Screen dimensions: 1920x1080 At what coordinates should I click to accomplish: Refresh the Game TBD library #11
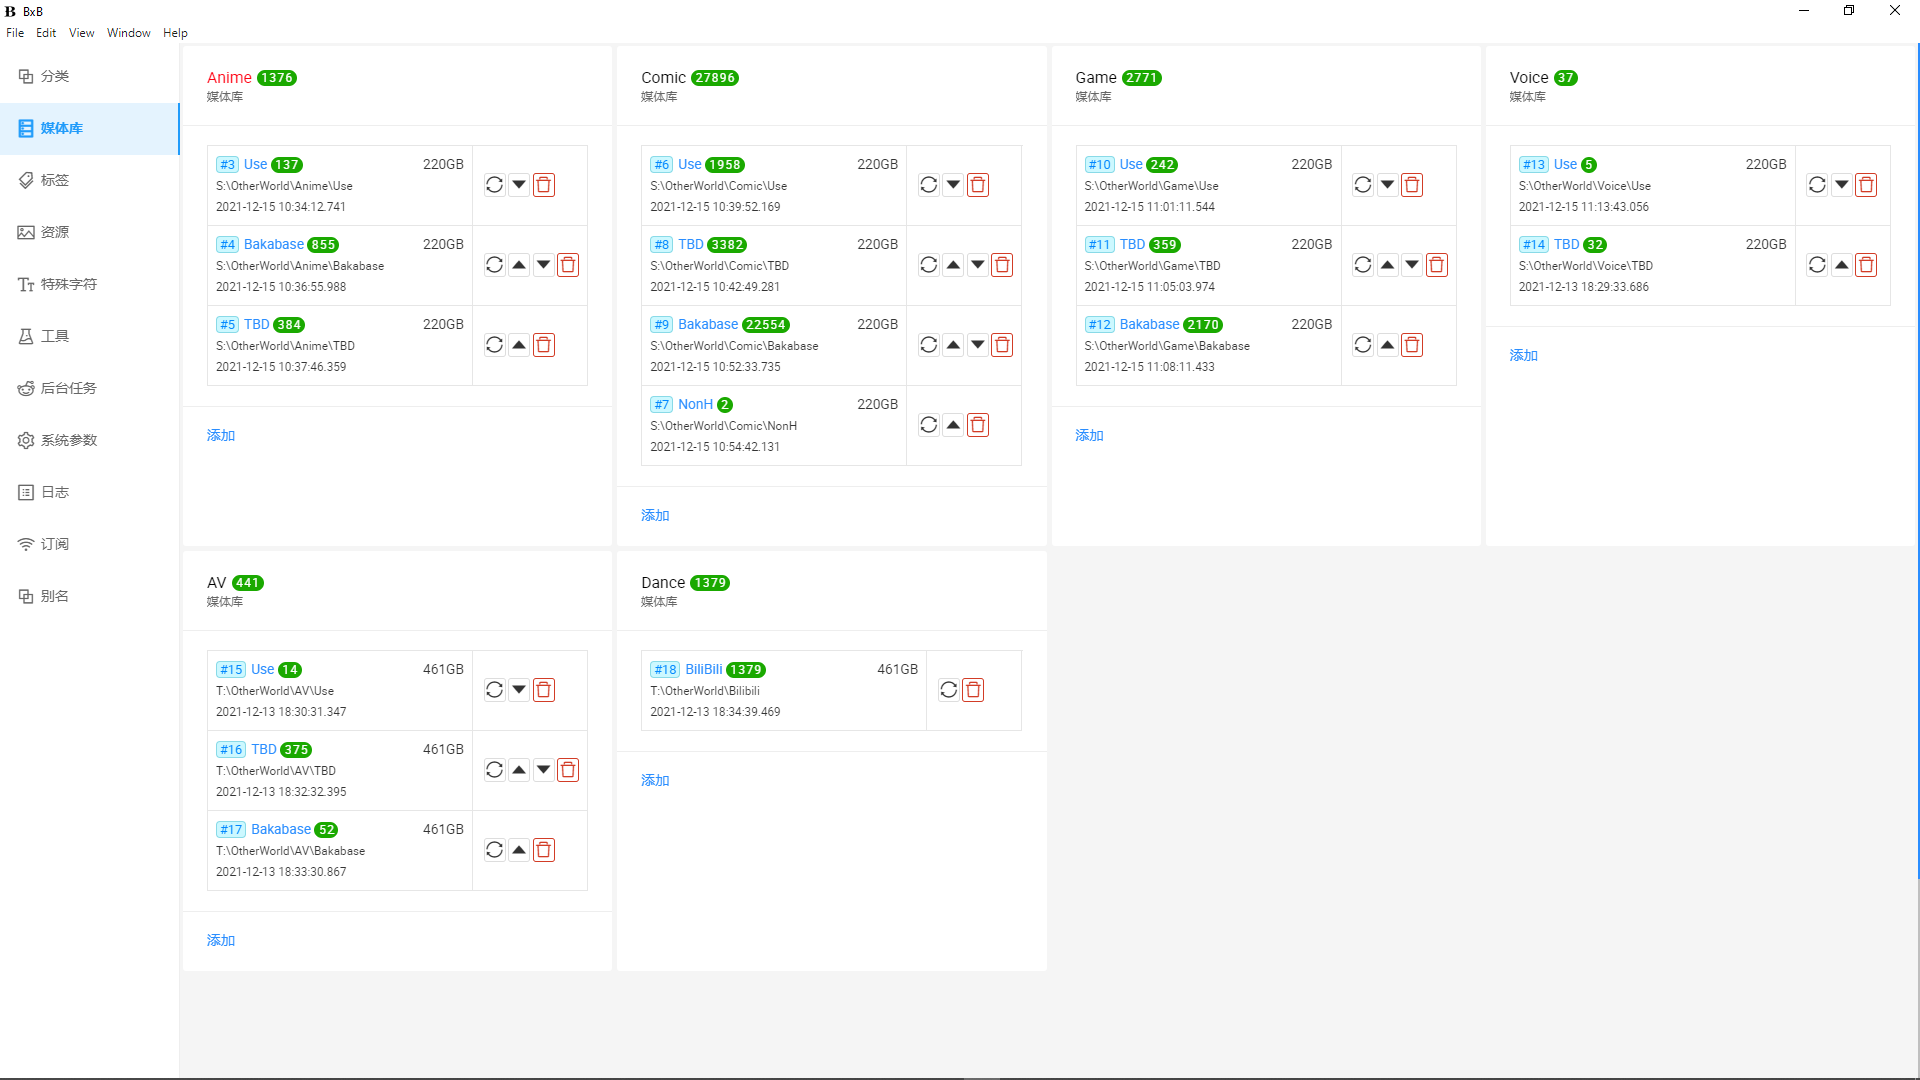[1362, 265]
